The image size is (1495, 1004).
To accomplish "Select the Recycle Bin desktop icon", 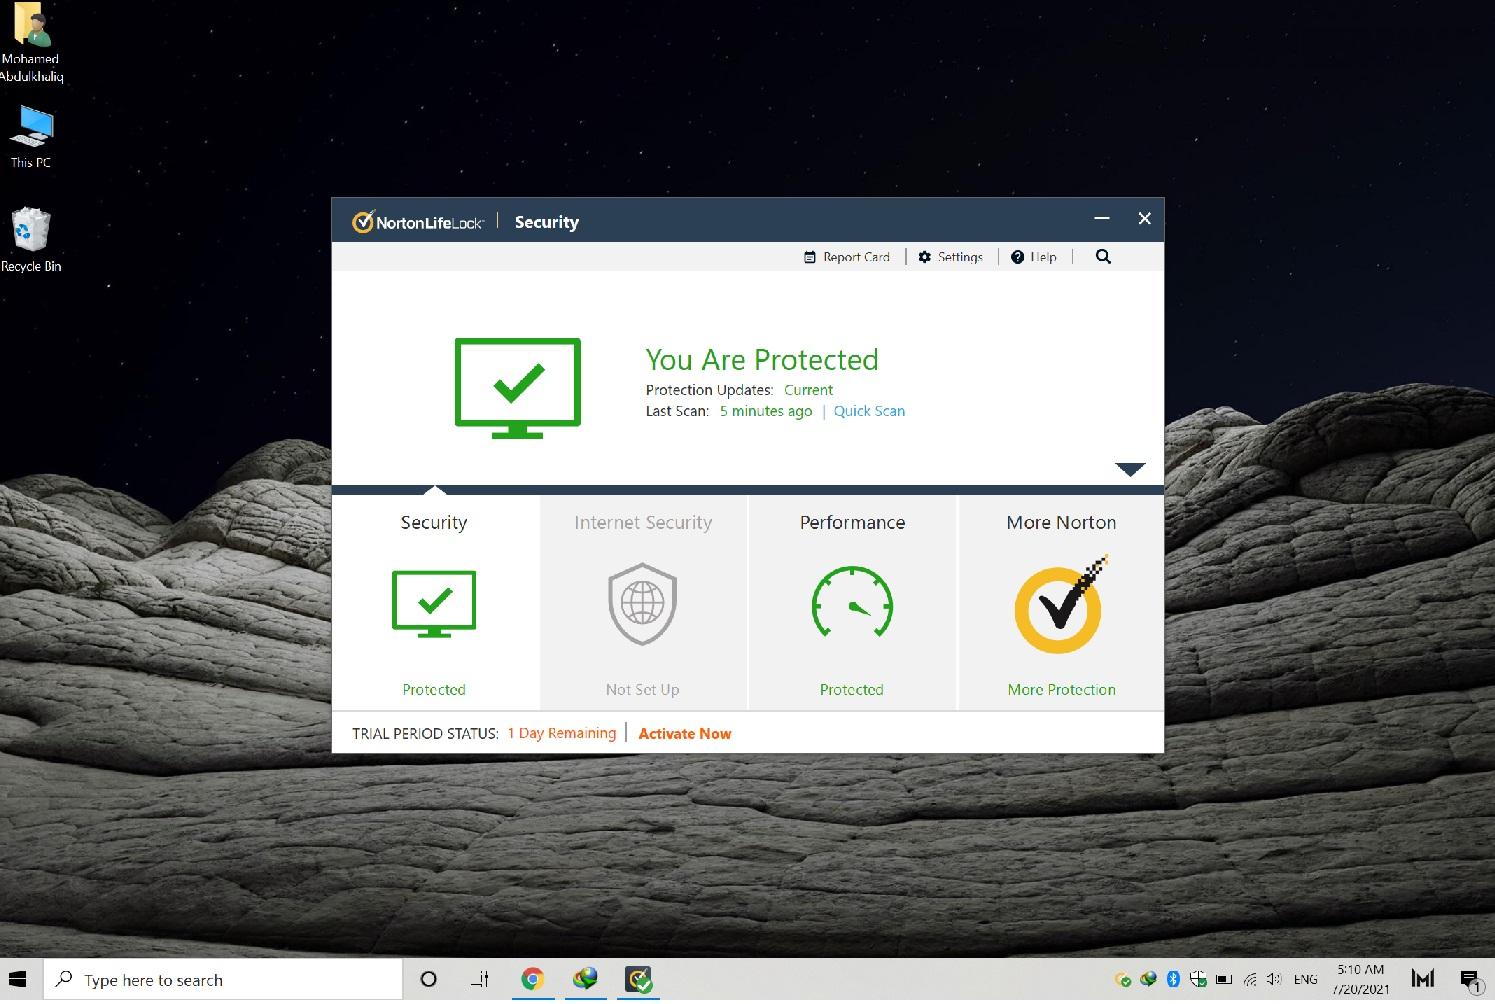I will [31, 240].
